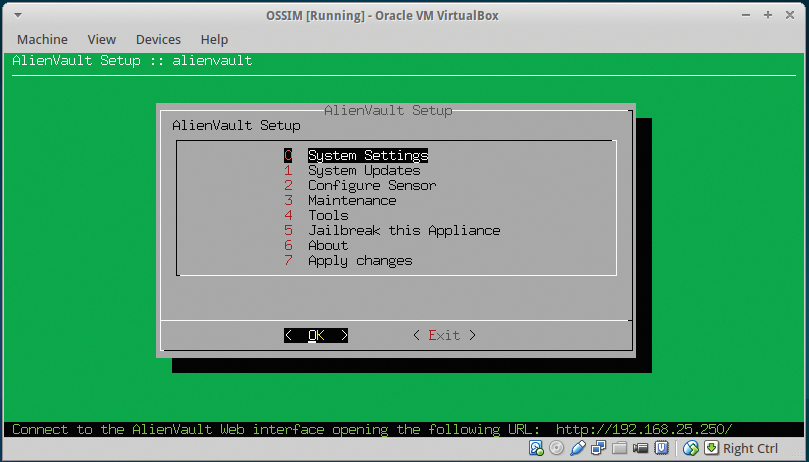Click the shared folders status icon
Screen dimensions: 809x462
[619, 448]
